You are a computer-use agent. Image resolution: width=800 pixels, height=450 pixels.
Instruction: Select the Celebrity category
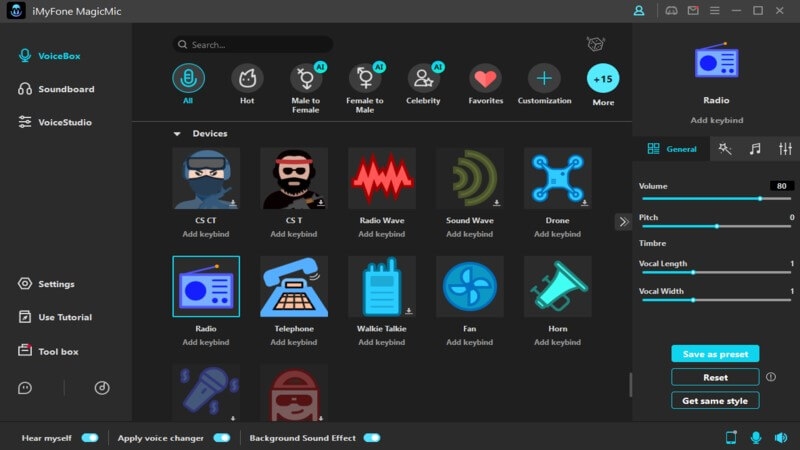coord(423,84)
